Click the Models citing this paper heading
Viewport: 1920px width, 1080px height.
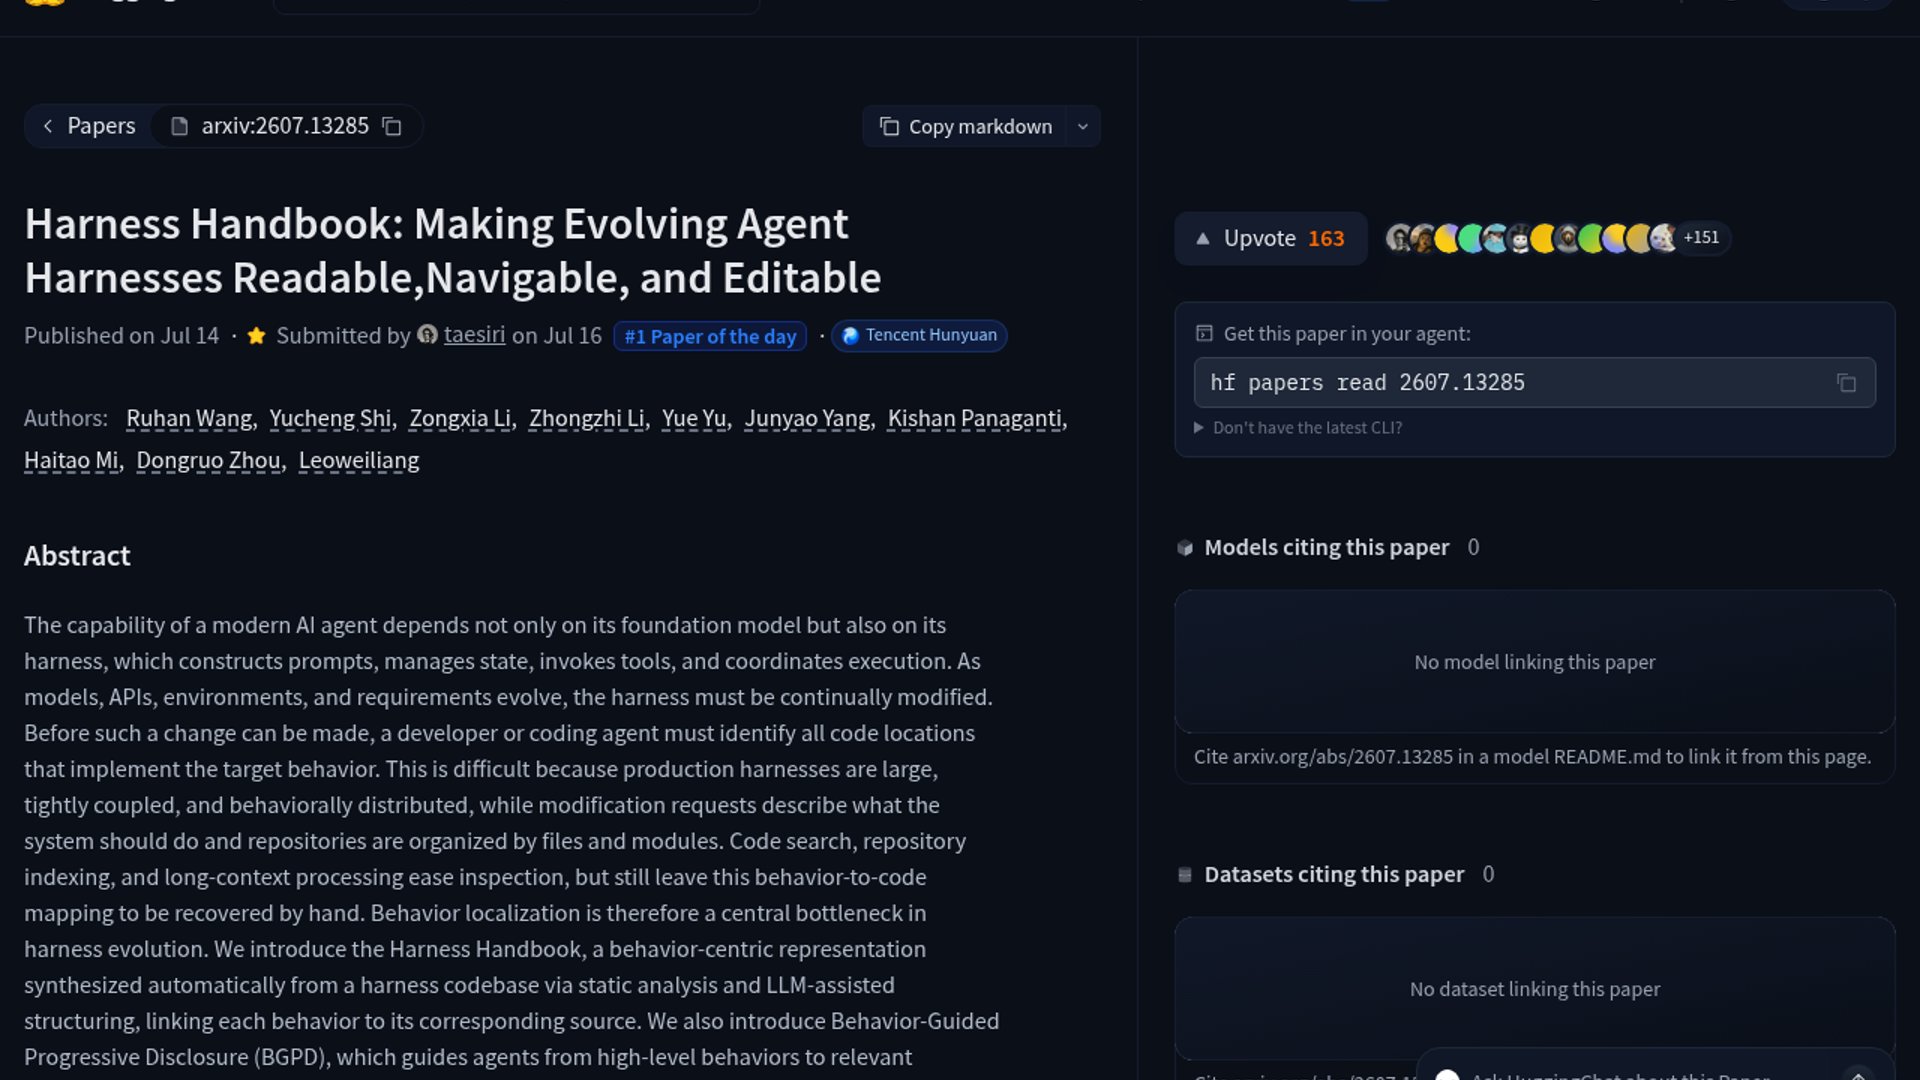1326,547
